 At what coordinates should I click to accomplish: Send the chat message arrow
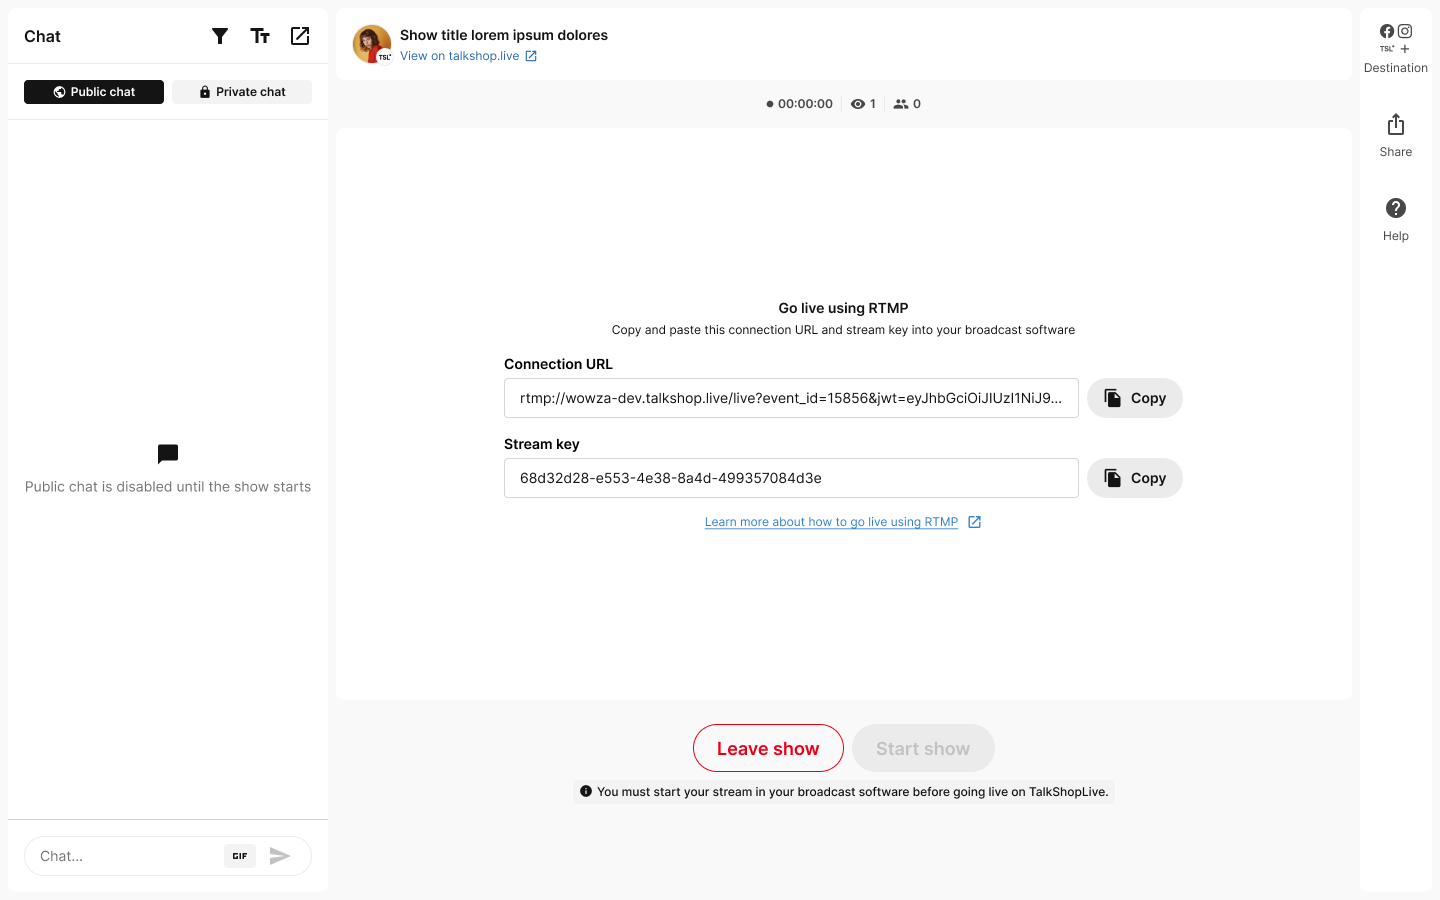(x=280, y=856)
